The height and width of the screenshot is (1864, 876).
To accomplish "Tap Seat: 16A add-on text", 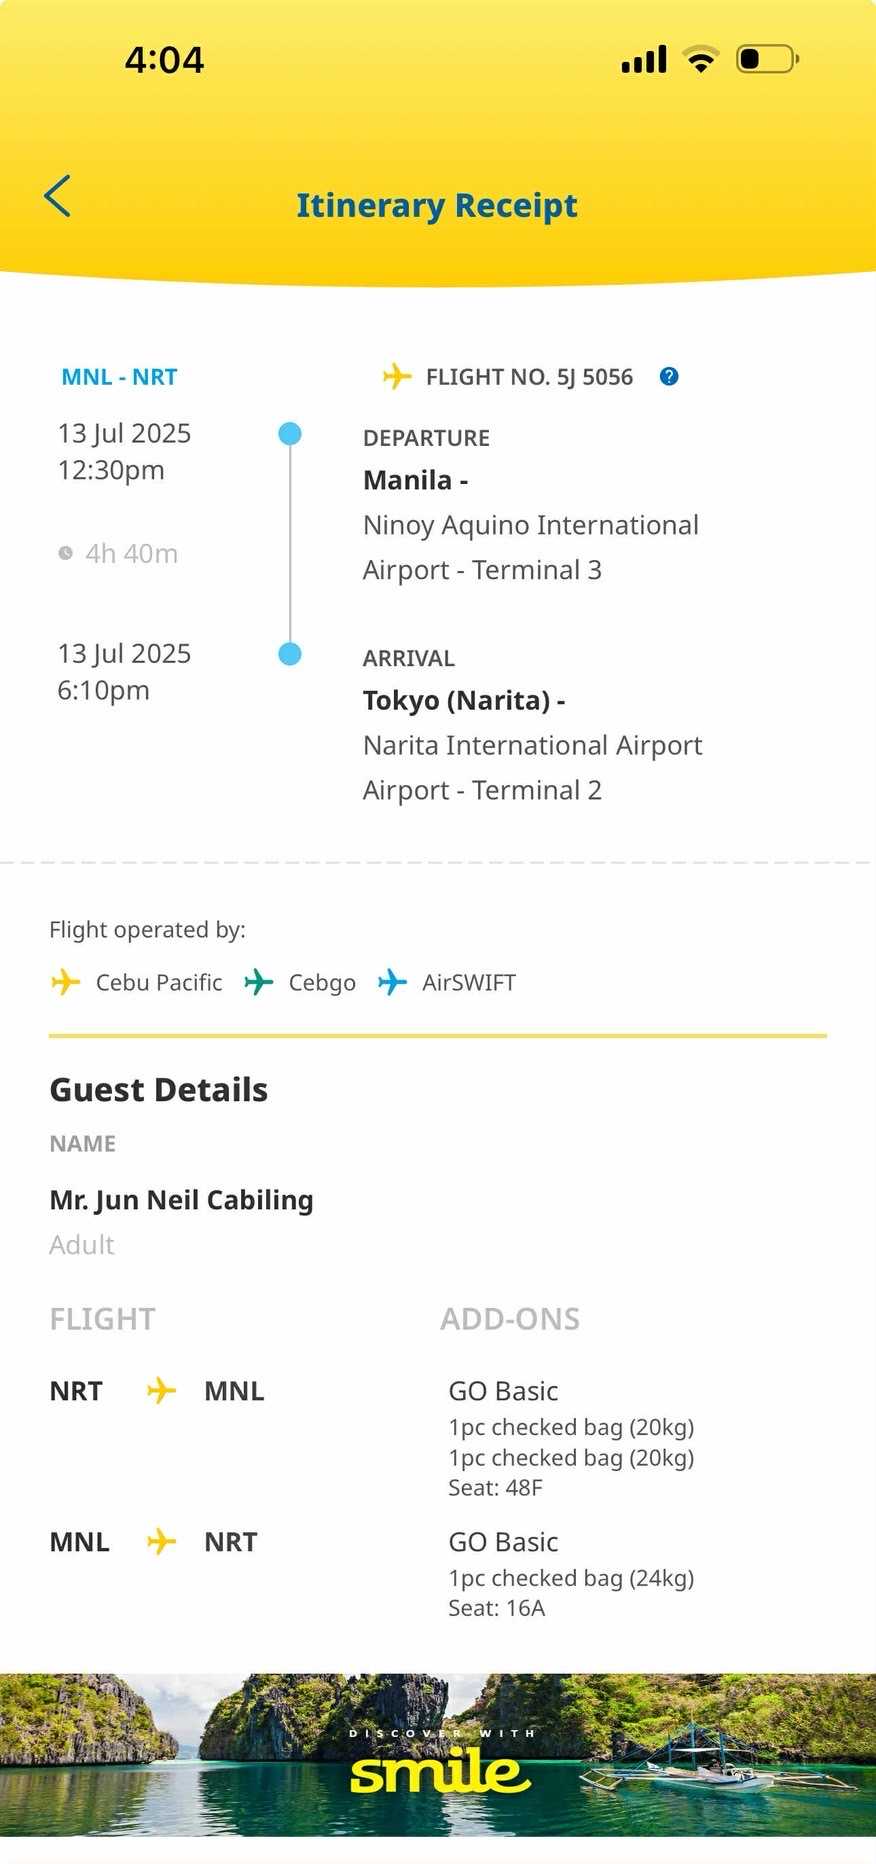I will [496, 1608].
